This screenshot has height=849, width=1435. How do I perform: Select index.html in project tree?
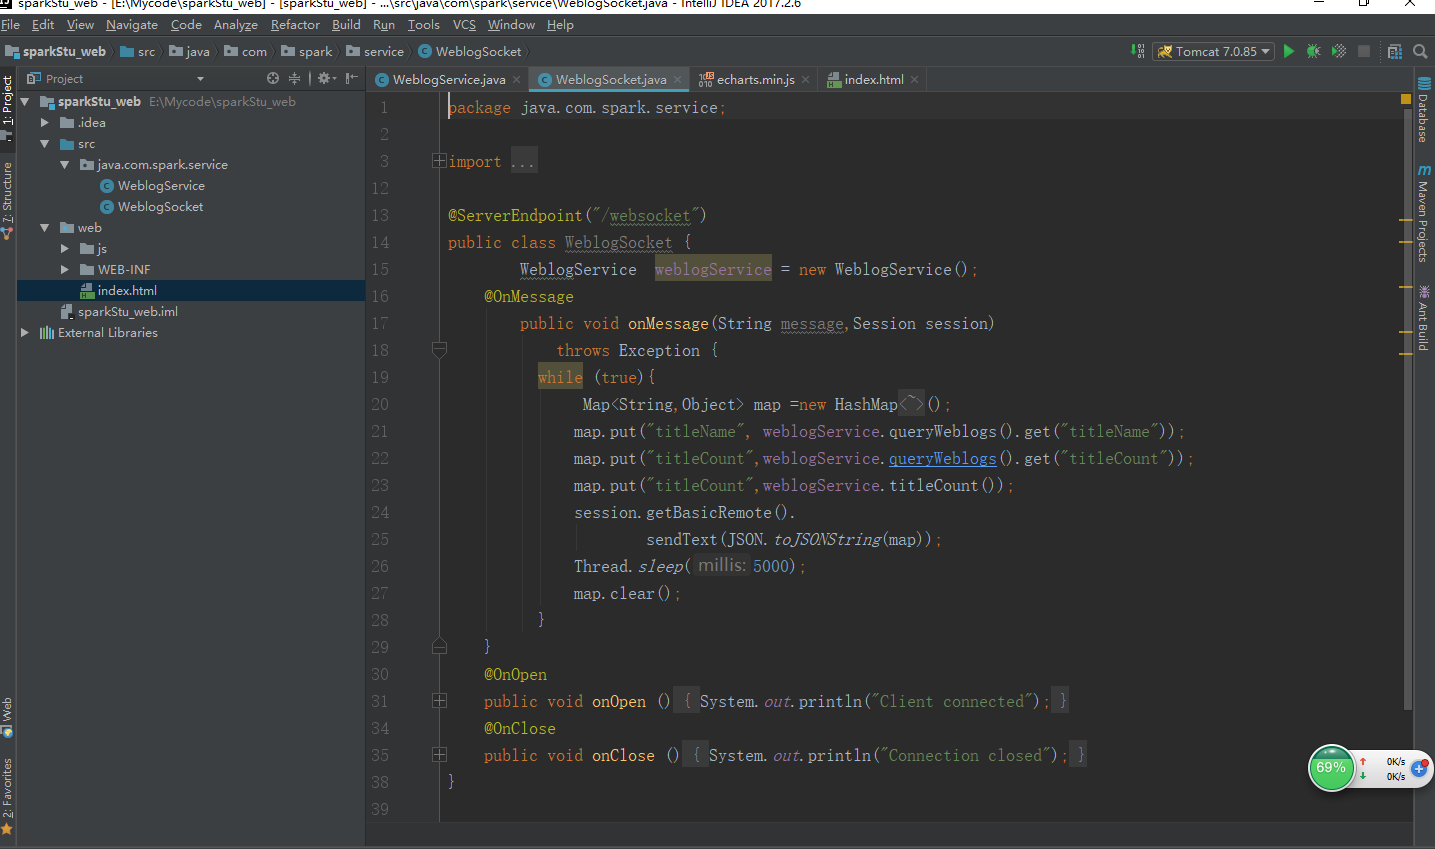[127, 291]
